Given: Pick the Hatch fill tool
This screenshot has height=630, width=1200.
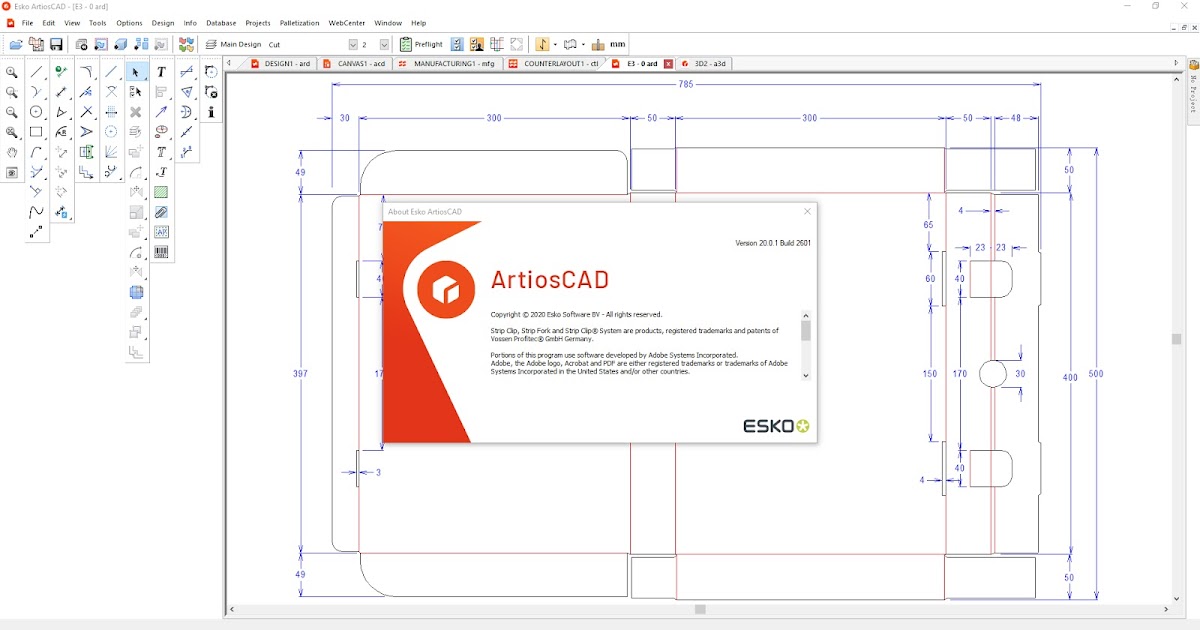Looking at the screenshot, I should pos(161,191).
